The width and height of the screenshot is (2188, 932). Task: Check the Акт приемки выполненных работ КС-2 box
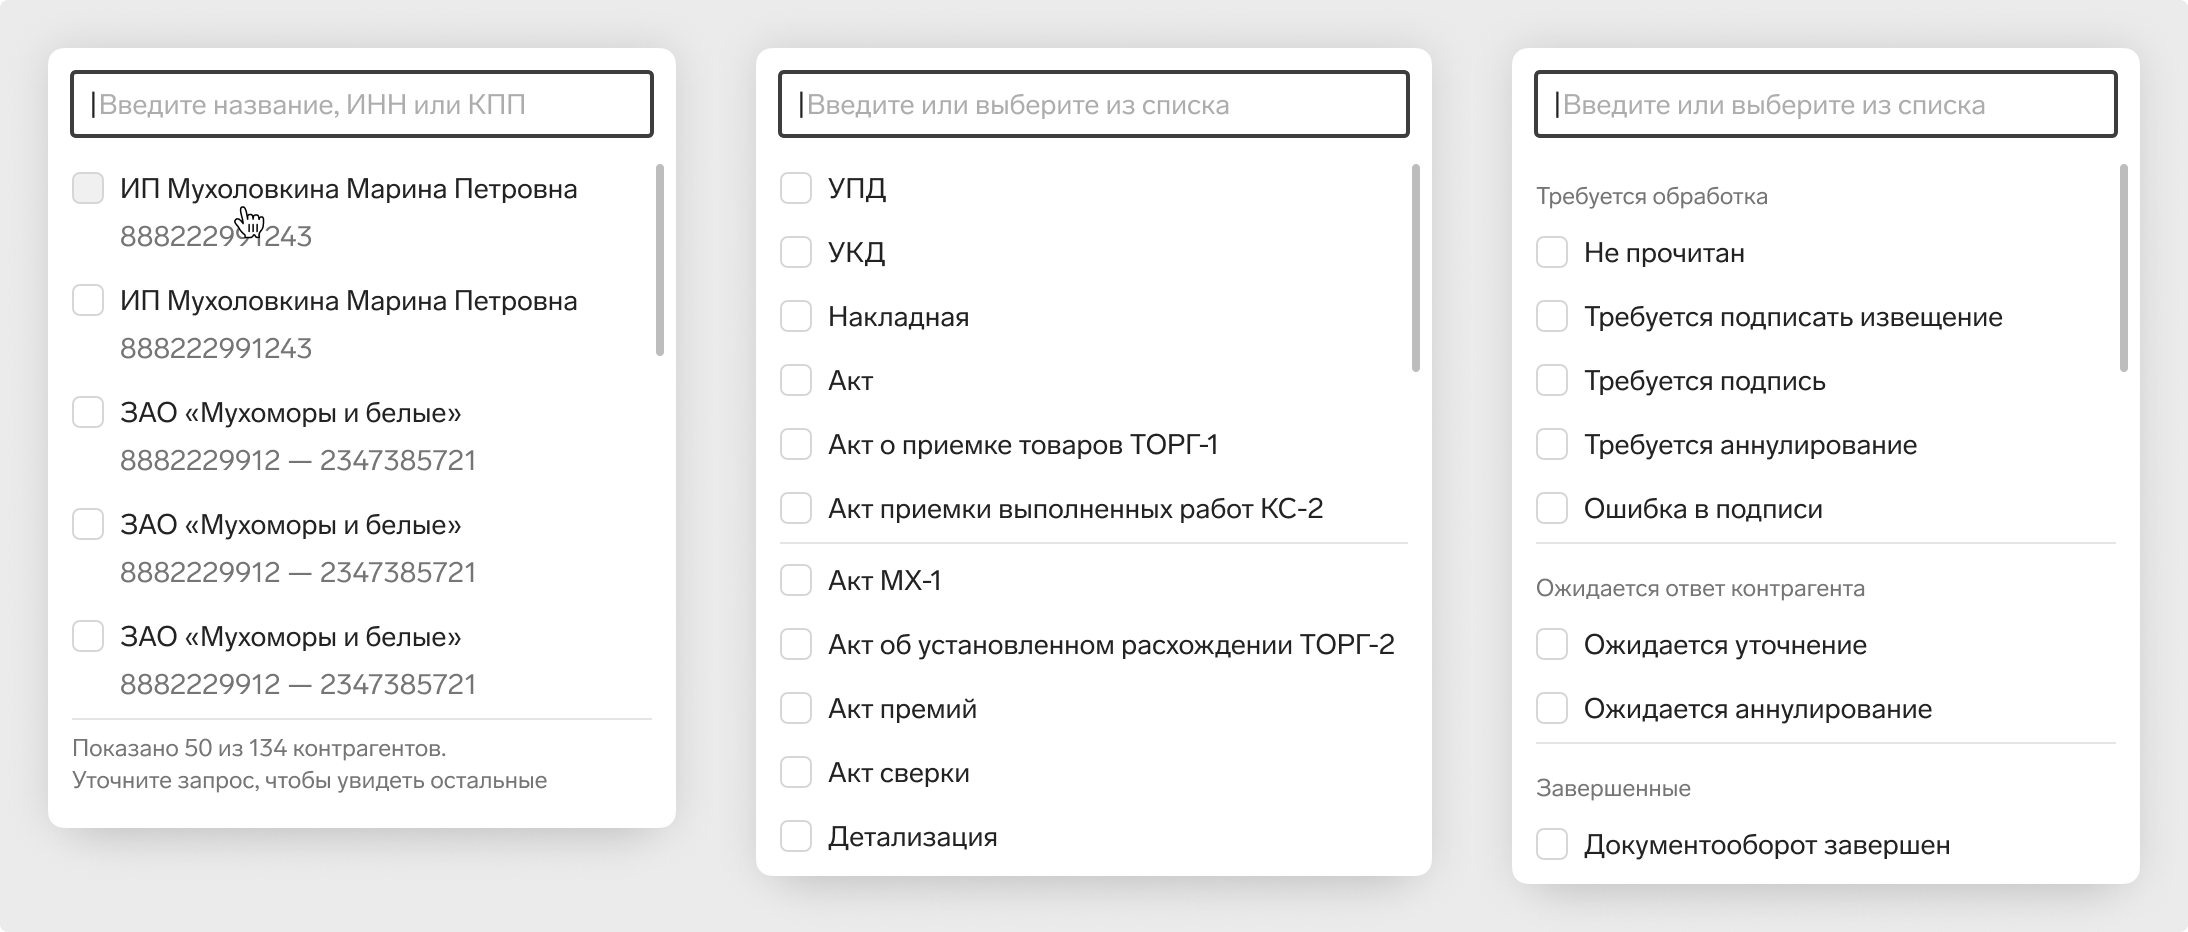(796, 508)
